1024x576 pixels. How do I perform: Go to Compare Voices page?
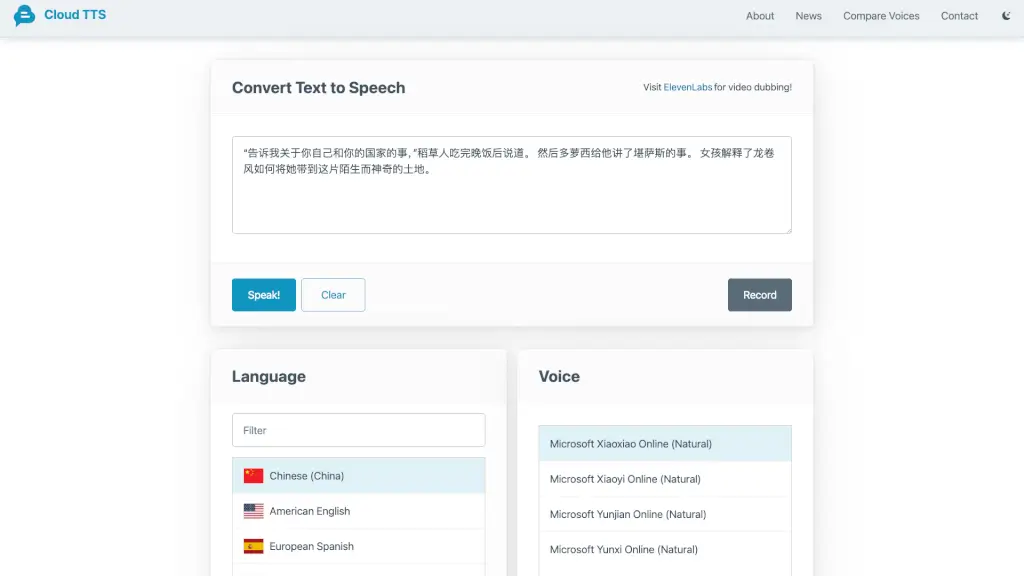click(x=881, y=16)
